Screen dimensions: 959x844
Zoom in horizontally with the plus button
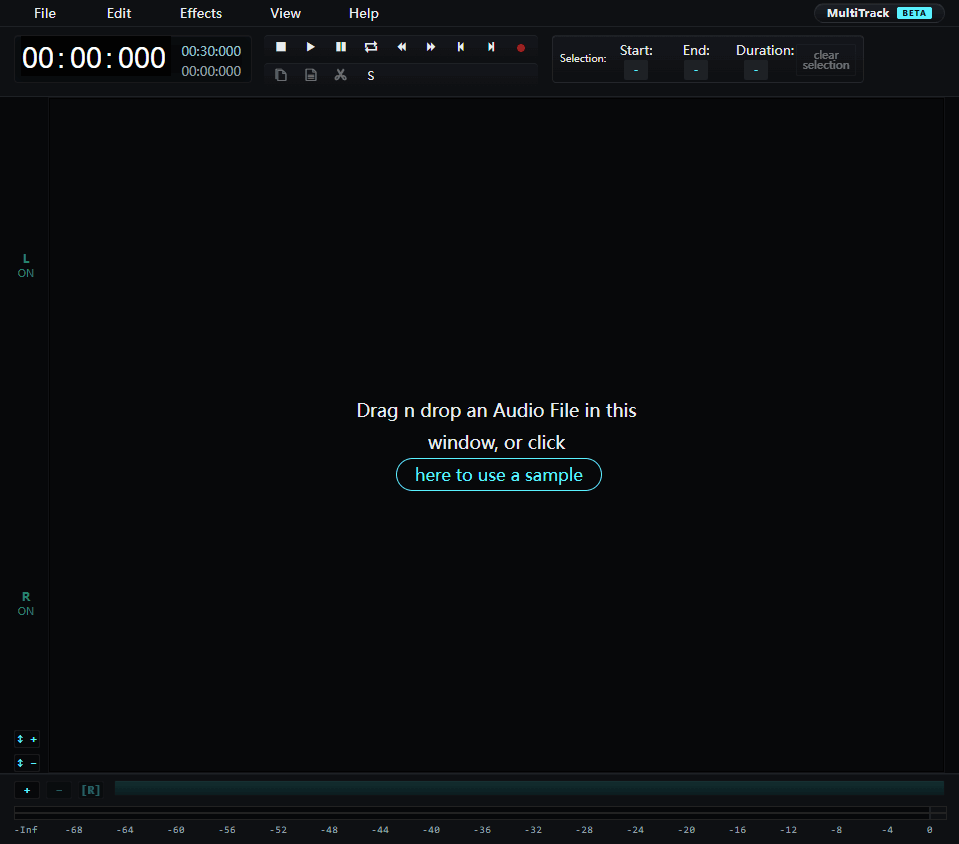coord(27,790)
